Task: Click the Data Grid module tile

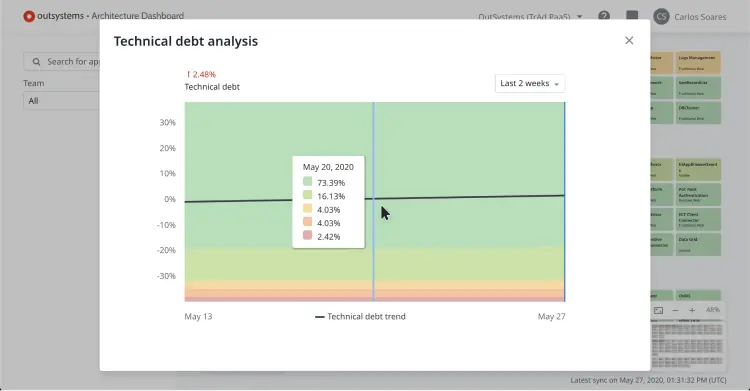Action: point(698,244)
